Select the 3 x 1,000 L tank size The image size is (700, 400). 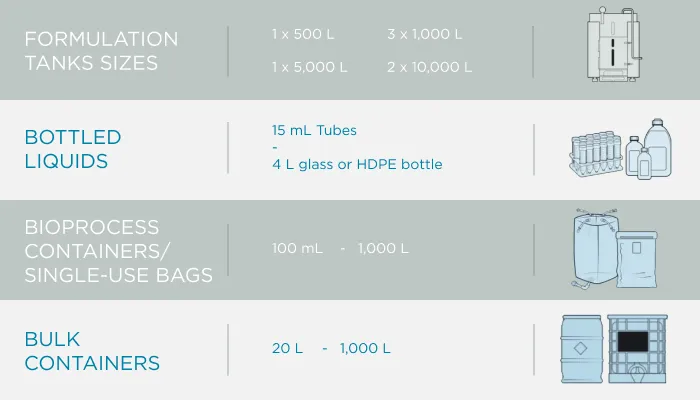point(425,34)
